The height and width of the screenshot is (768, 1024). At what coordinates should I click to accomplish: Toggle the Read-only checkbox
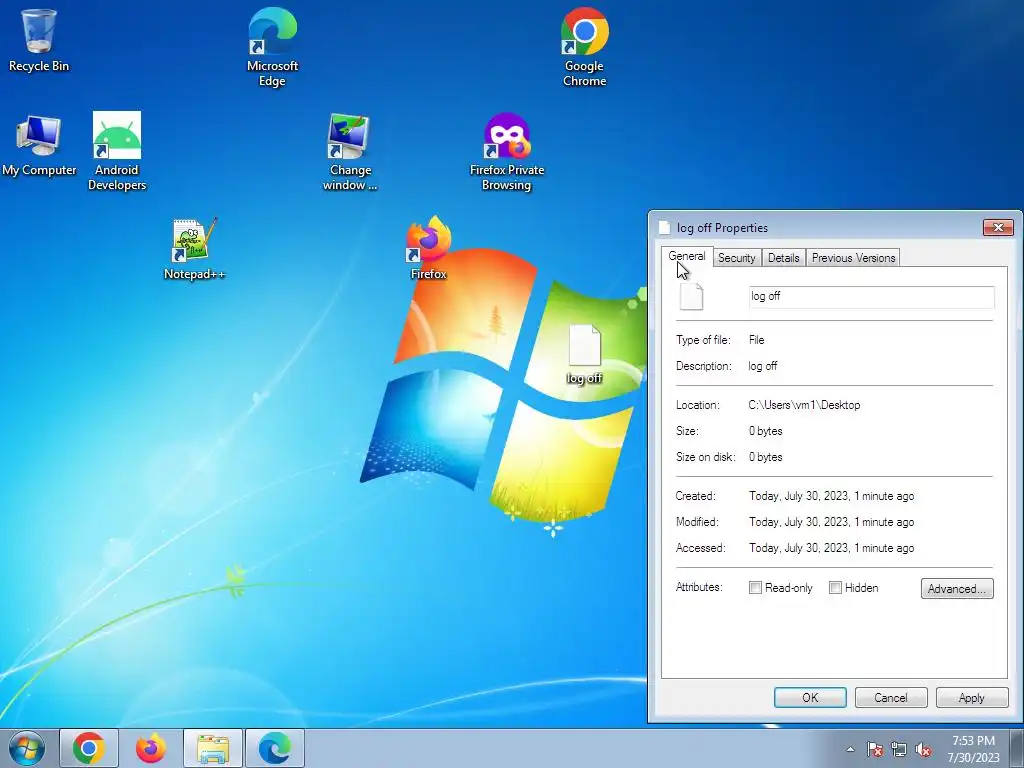click(x=756, y=588)
